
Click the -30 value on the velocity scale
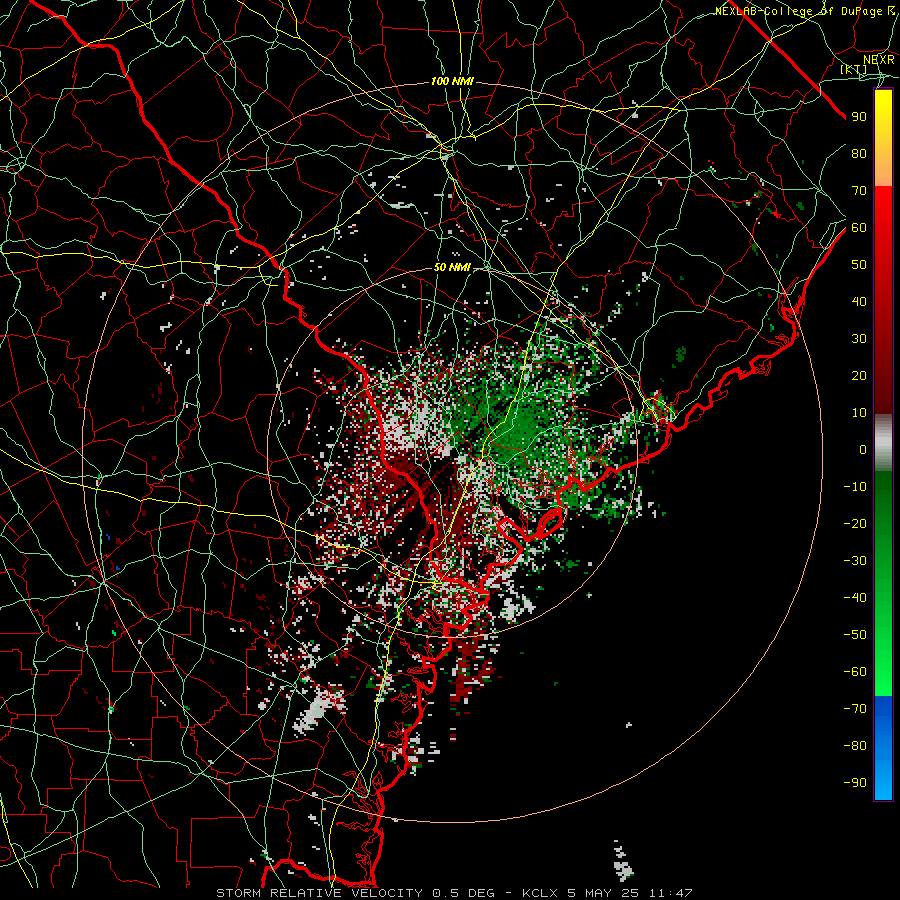click(855, 561)
